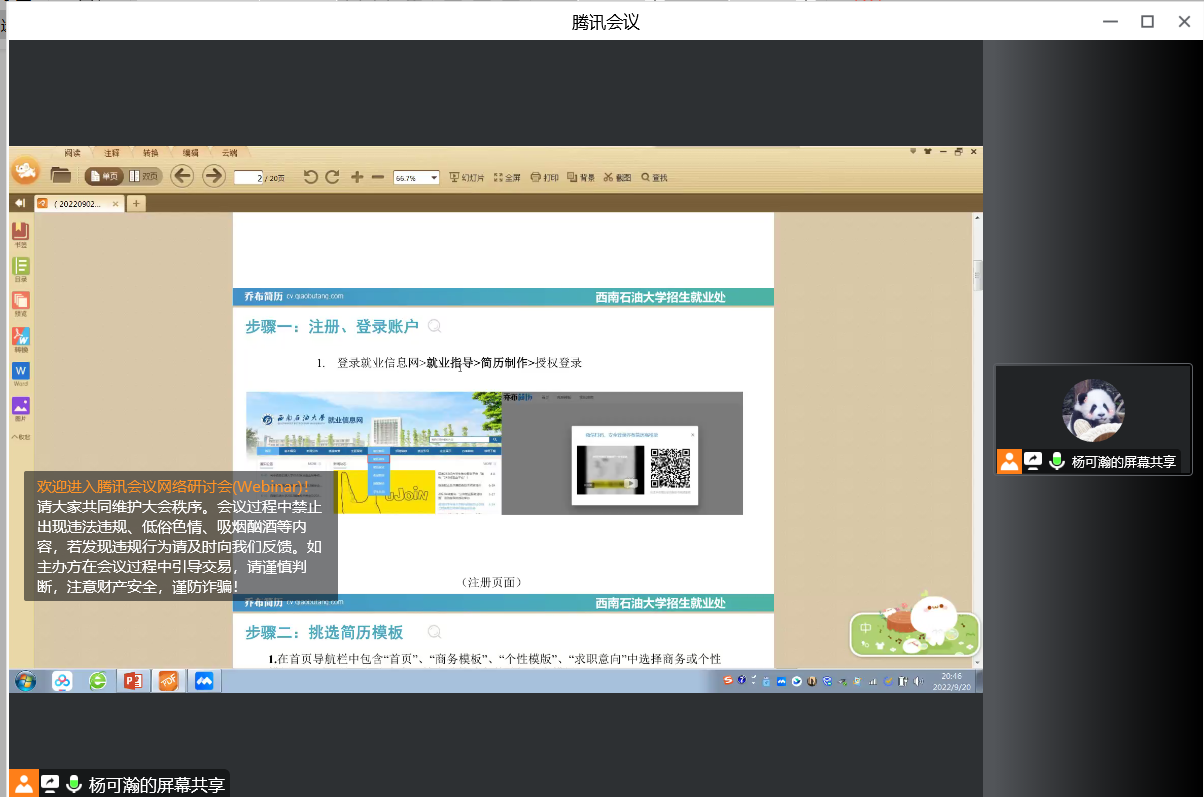
Task: Click the Print (打印) button
Action: (544, 177)
